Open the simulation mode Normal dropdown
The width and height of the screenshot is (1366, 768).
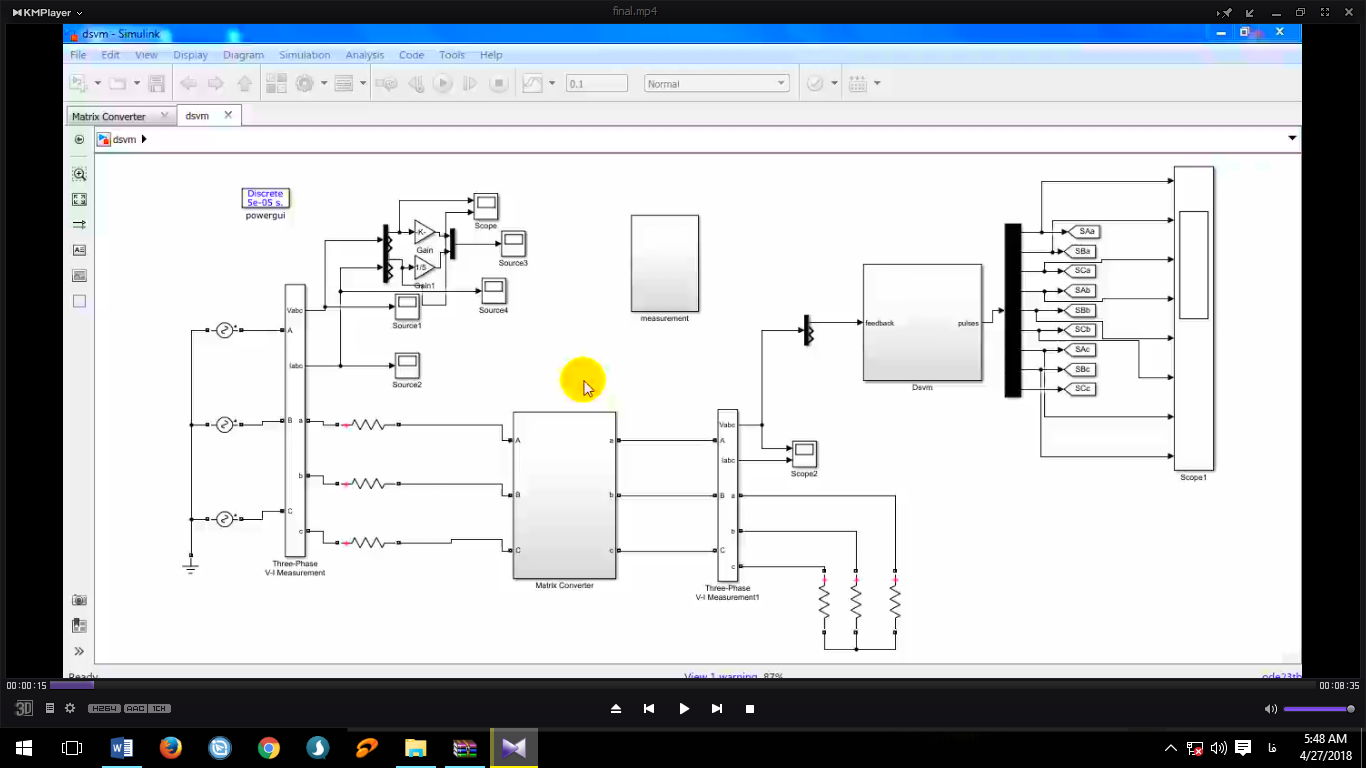(716, 84)
